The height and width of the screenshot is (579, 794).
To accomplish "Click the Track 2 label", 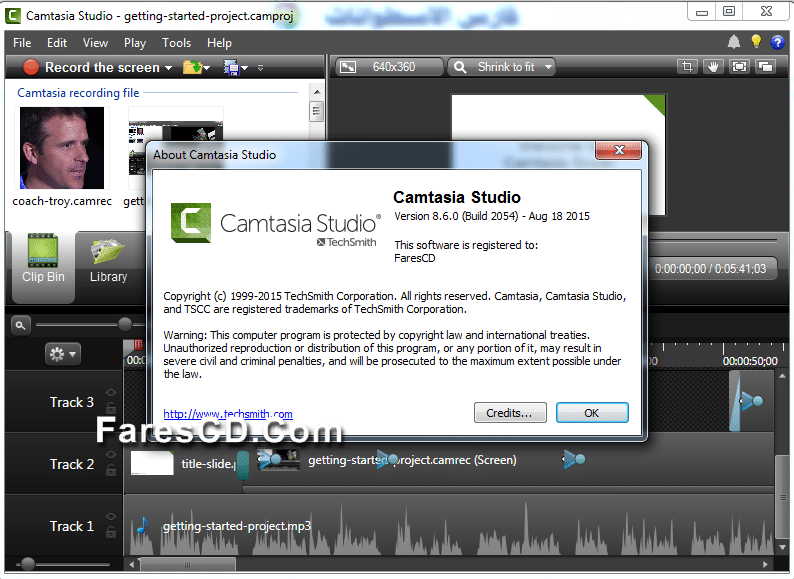I will [x=71, y=464].
